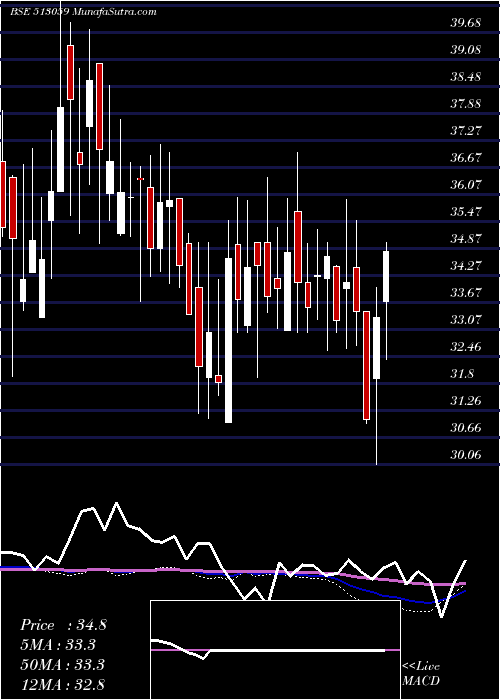Viewport: 500px width, 700px height.
Task: Click the 36.07 price axis label
Action: click(466, 184)
